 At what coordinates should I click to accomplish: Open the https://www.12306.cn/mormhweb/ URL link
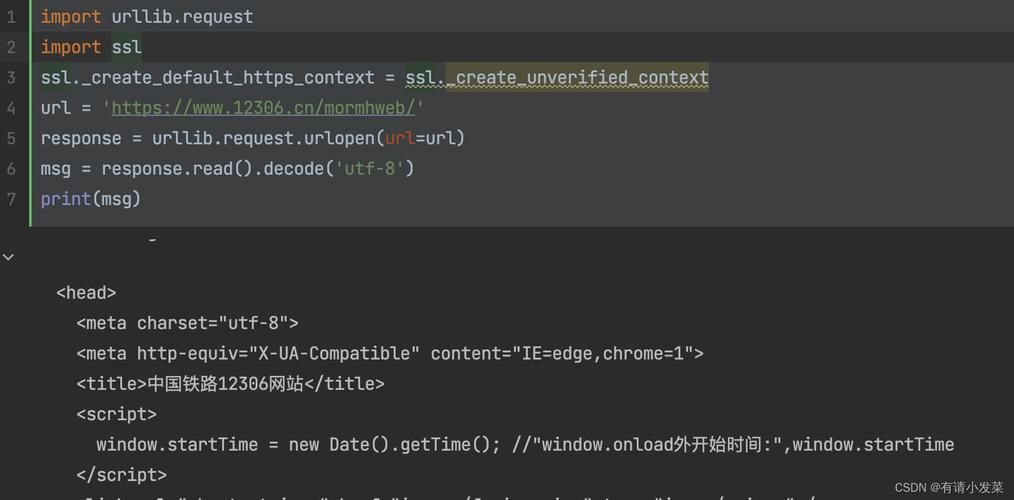coord(263,107)
